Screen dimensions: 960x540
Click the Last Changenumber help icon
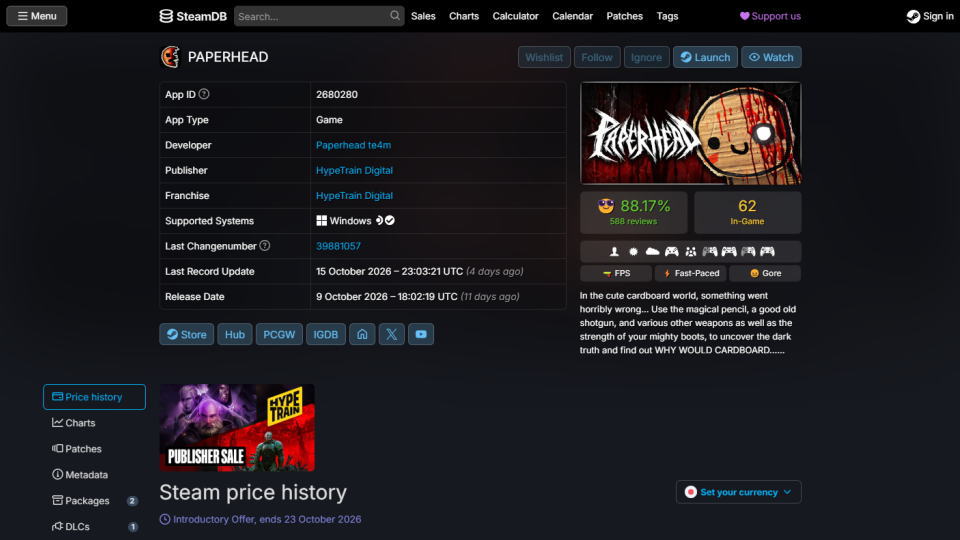tap(264, 246)
